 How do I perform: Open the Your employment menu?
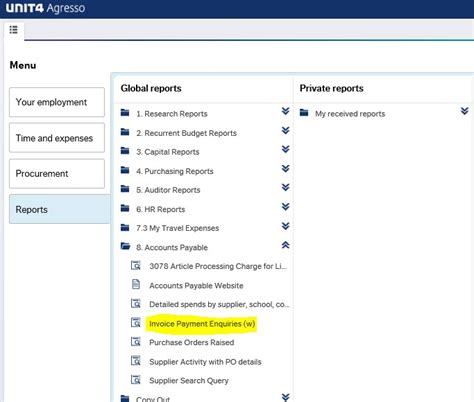tap(57, 102)
